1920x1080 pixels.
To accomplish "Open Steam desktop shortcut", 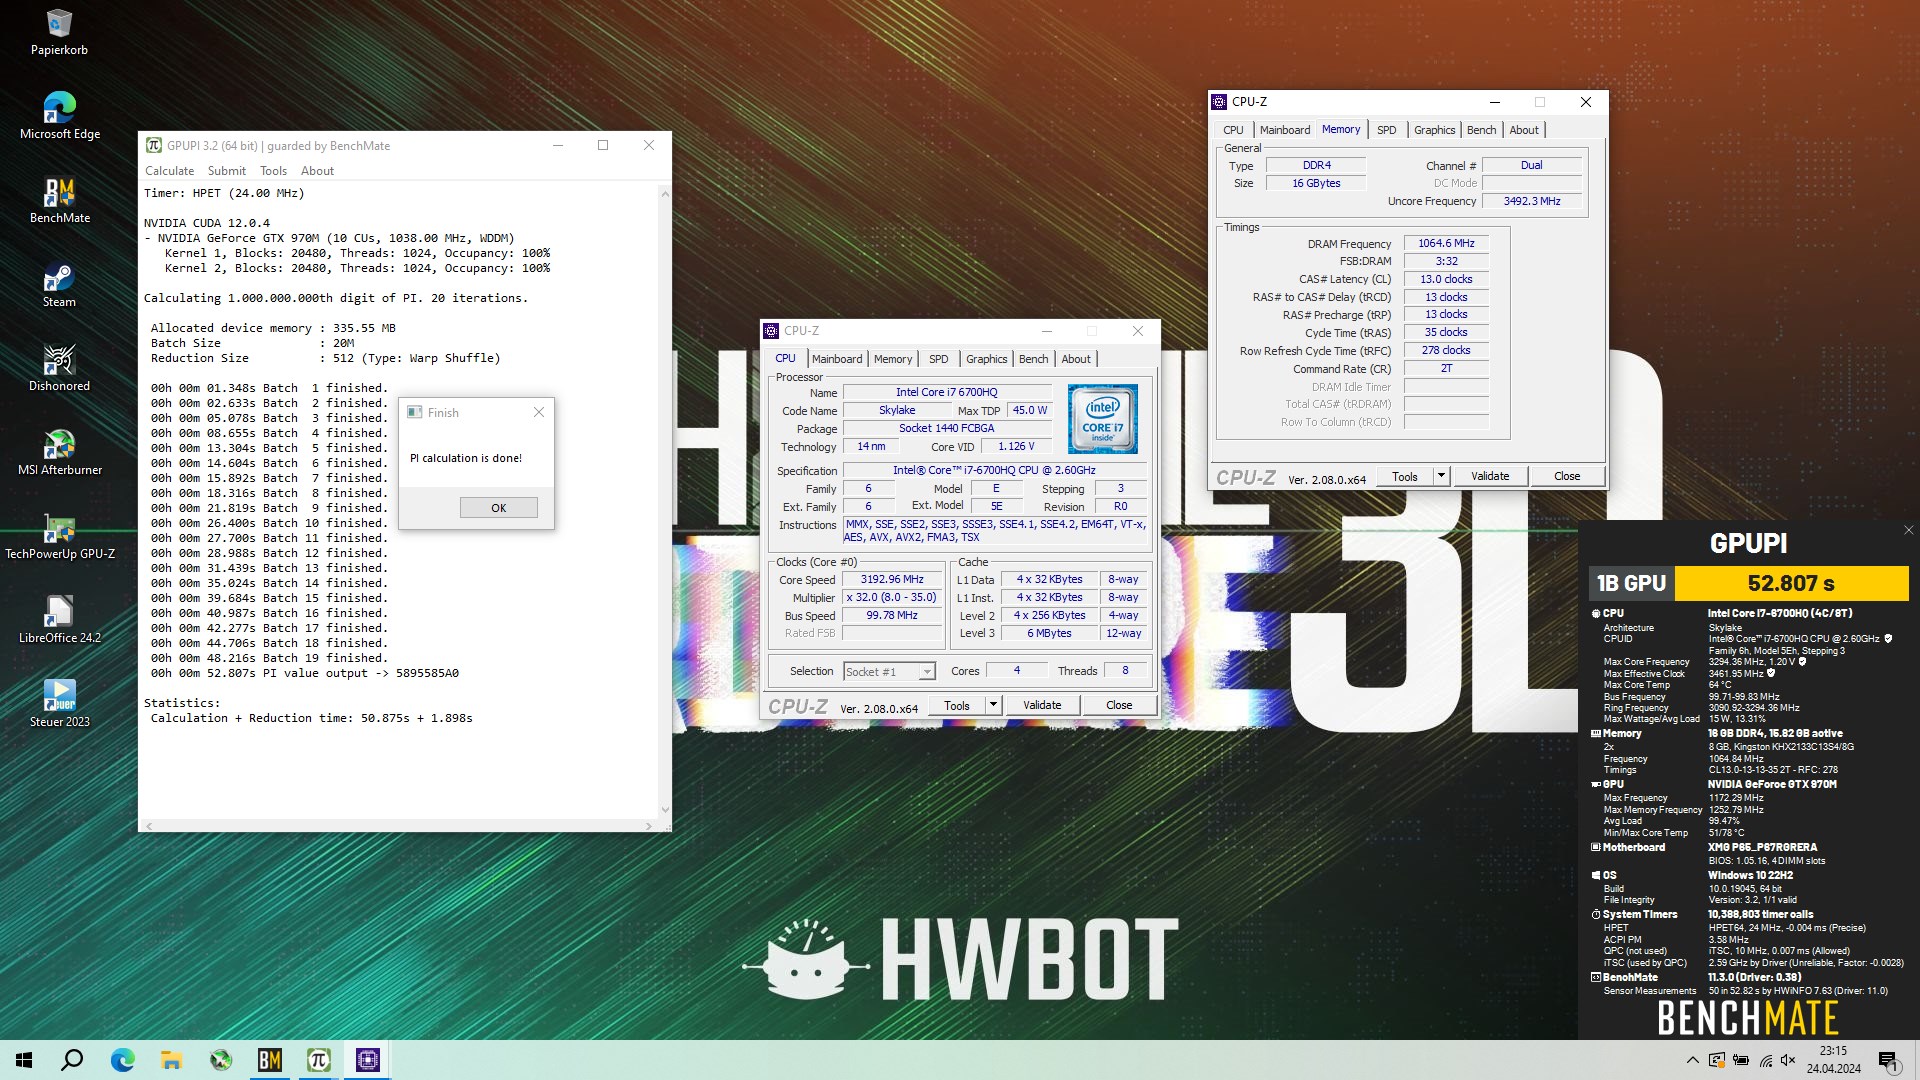I will click(x=59, y=284).
